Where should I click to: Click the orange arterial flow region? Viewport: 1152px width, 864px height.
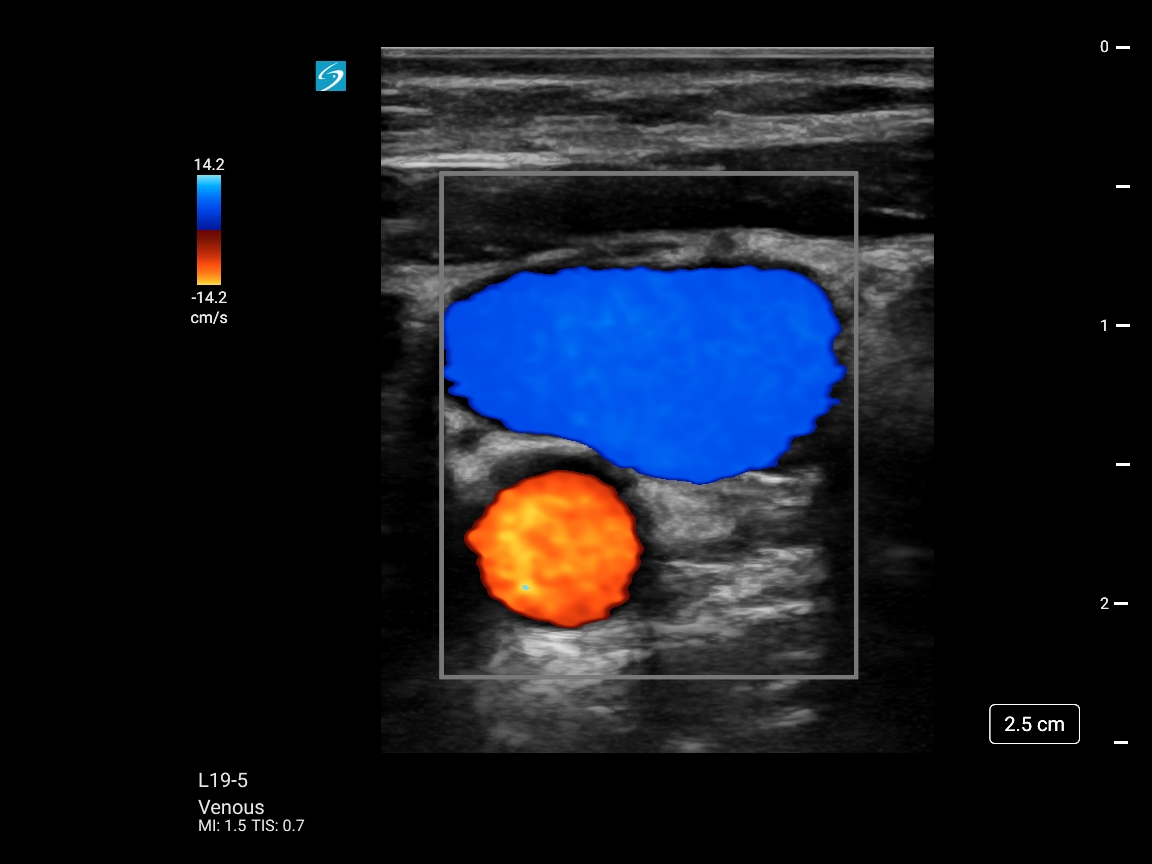[x=555, y=550]
